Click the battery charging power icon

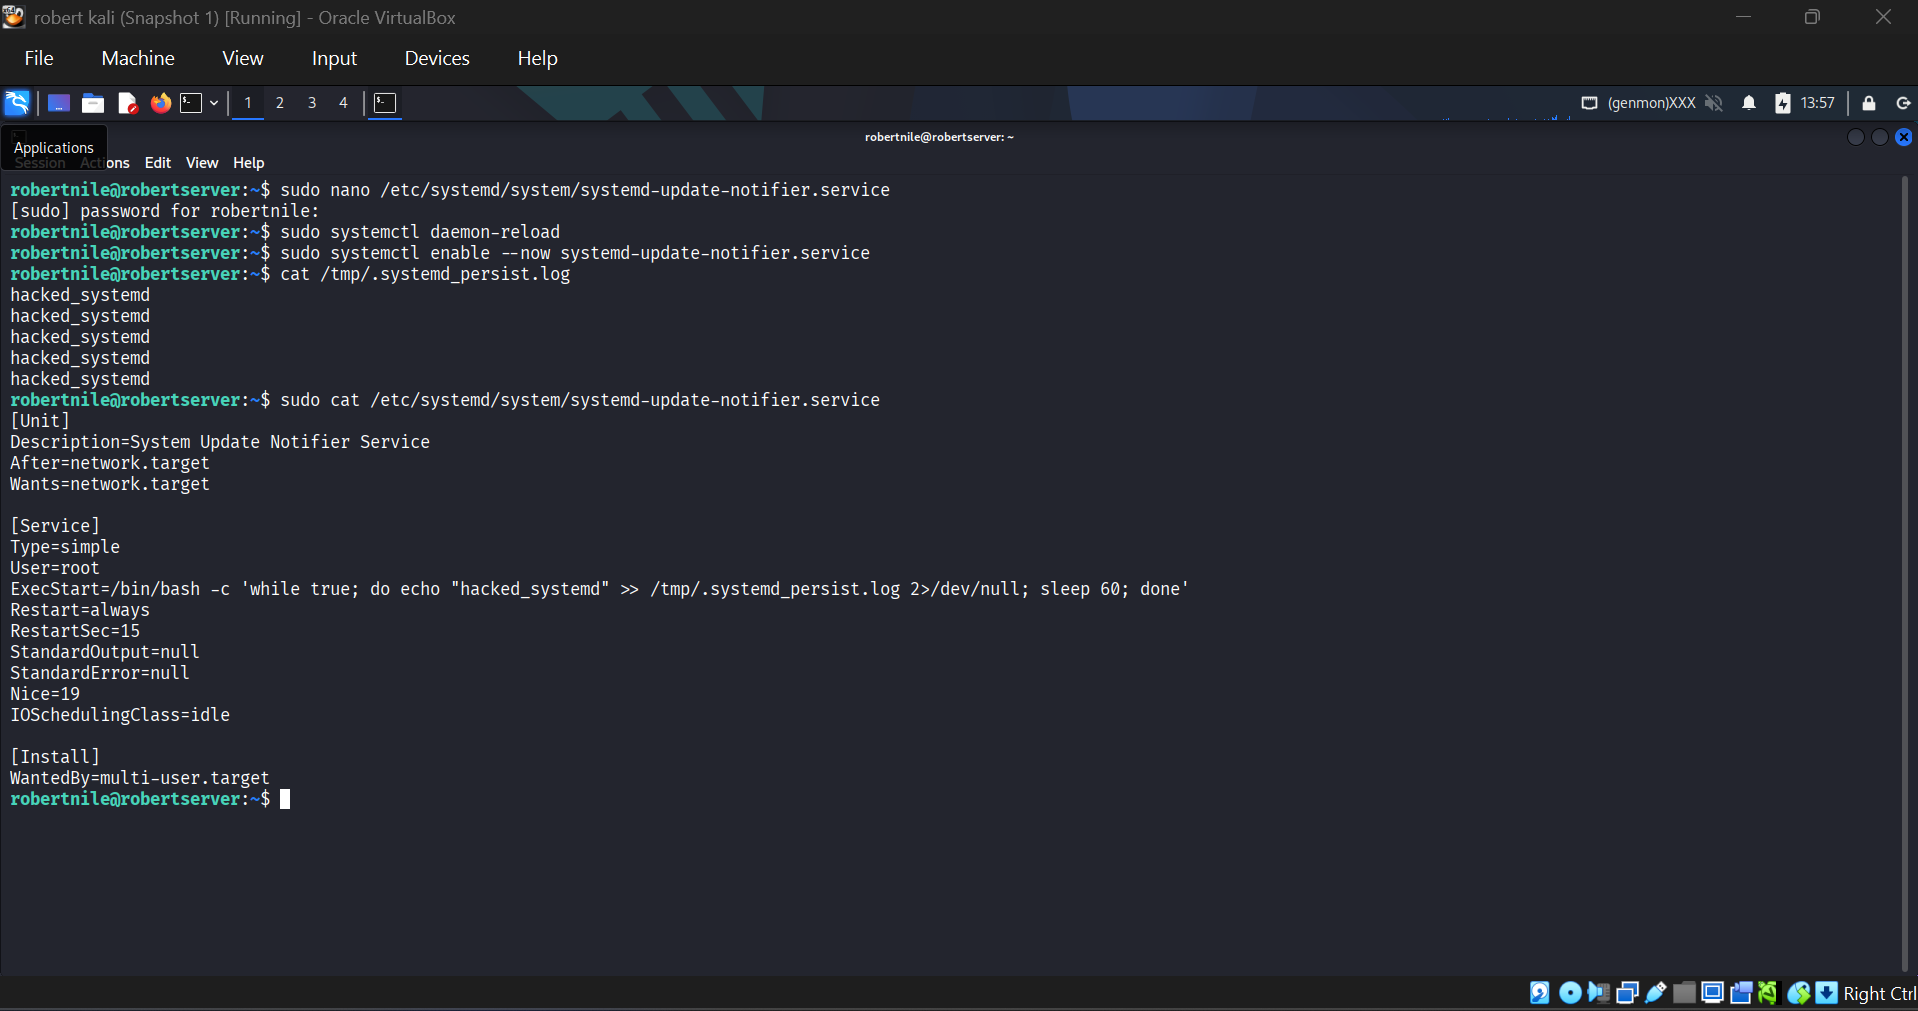[1782, 103]
